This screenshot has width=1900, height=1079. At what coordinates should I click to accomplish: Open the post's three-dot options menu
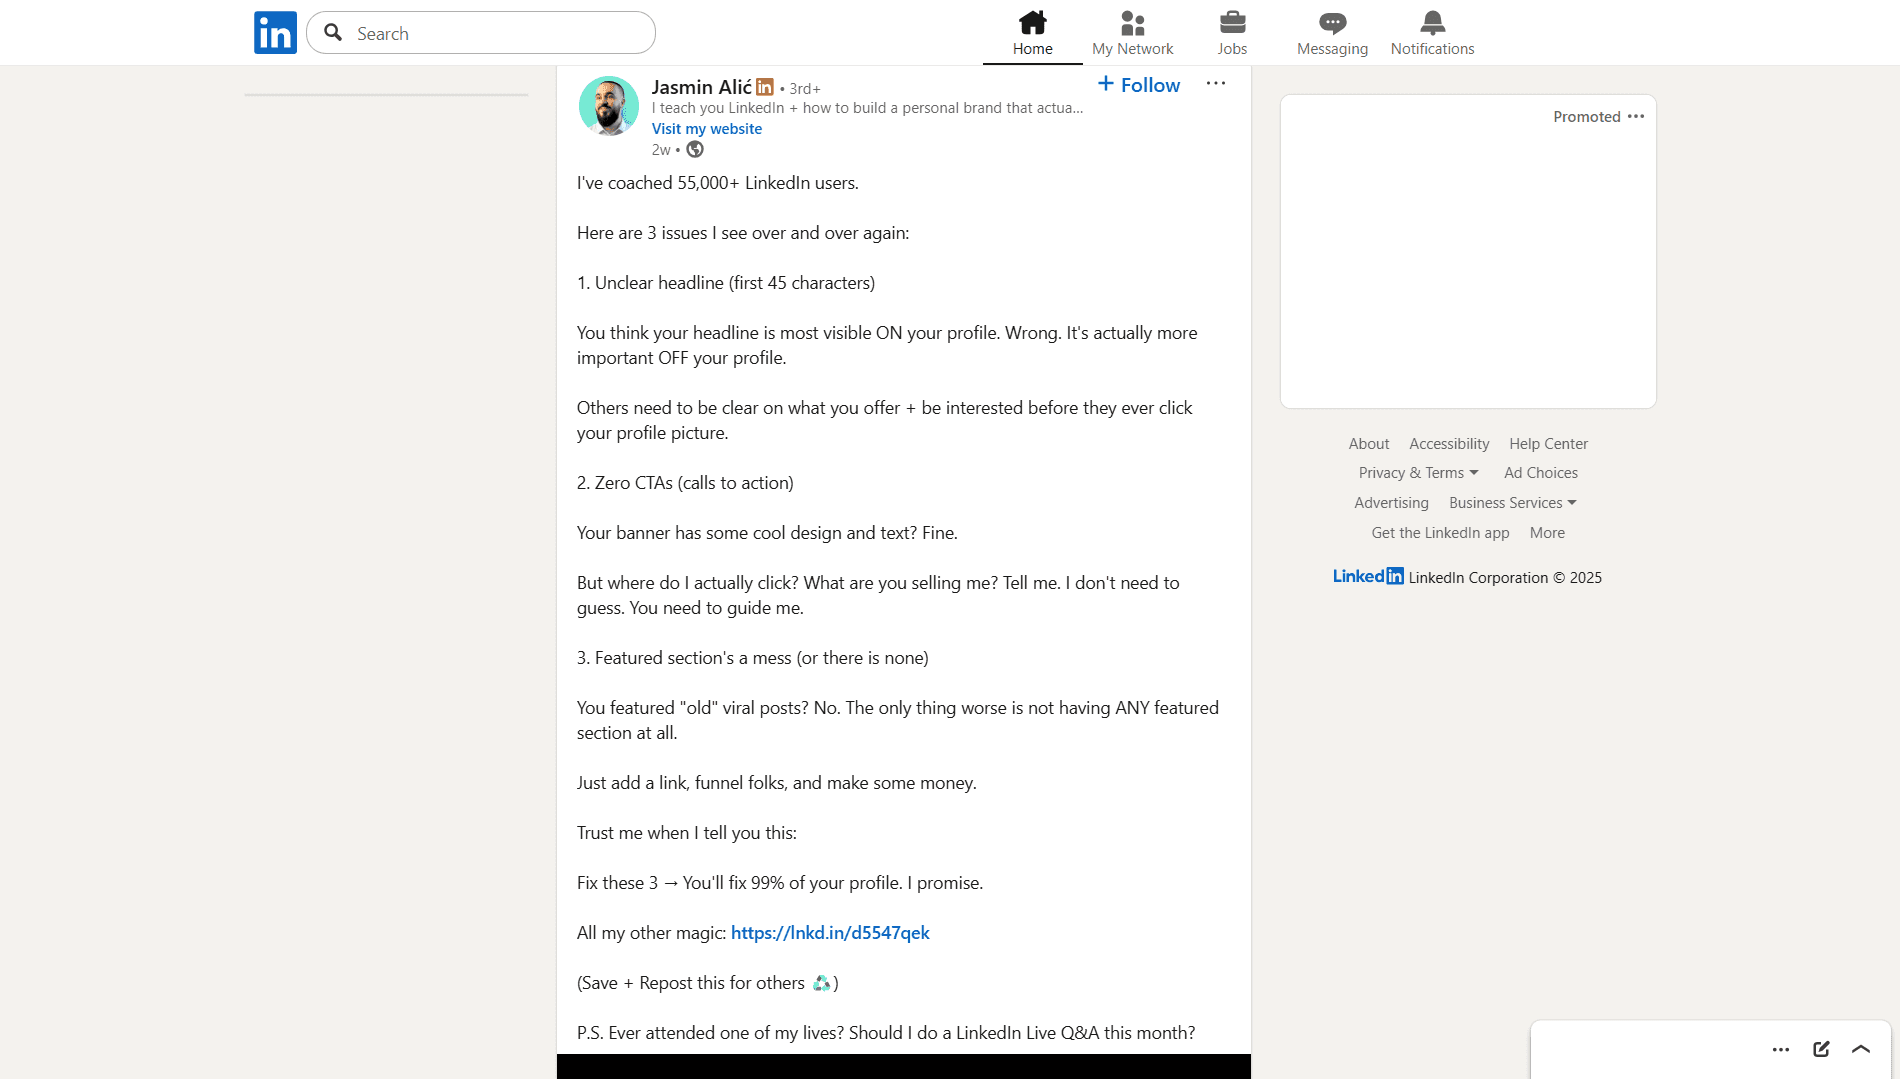tap(1216, 84)
